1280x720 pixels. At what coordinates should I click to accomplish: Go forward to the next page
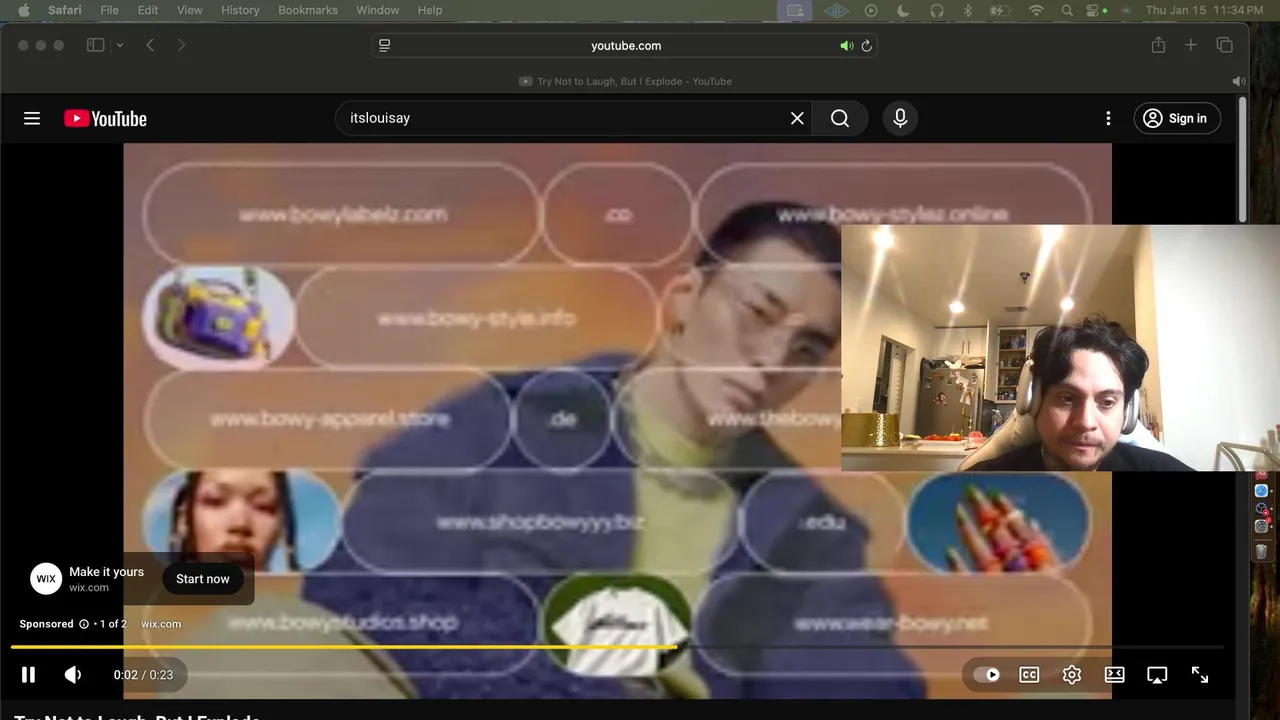coord(181,45)
